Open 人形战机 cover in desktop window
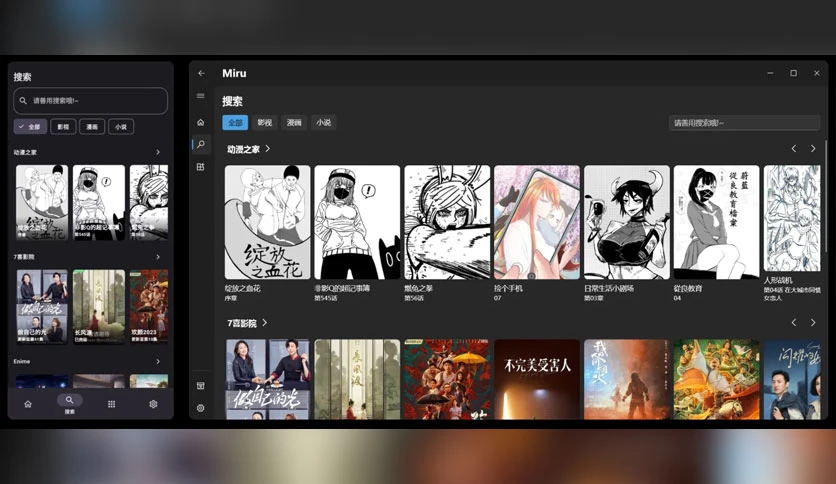Image resolution: width=836 pixels, height=484 pixels. click(x=792, y=219)
